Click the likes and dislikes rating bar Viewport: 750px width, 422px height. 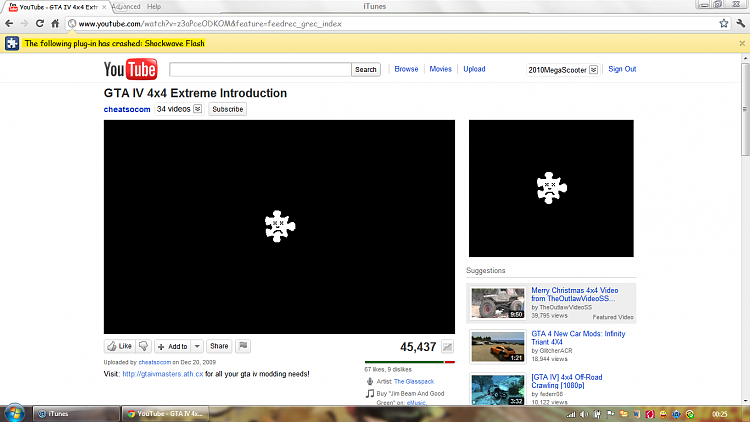(409, 362)
